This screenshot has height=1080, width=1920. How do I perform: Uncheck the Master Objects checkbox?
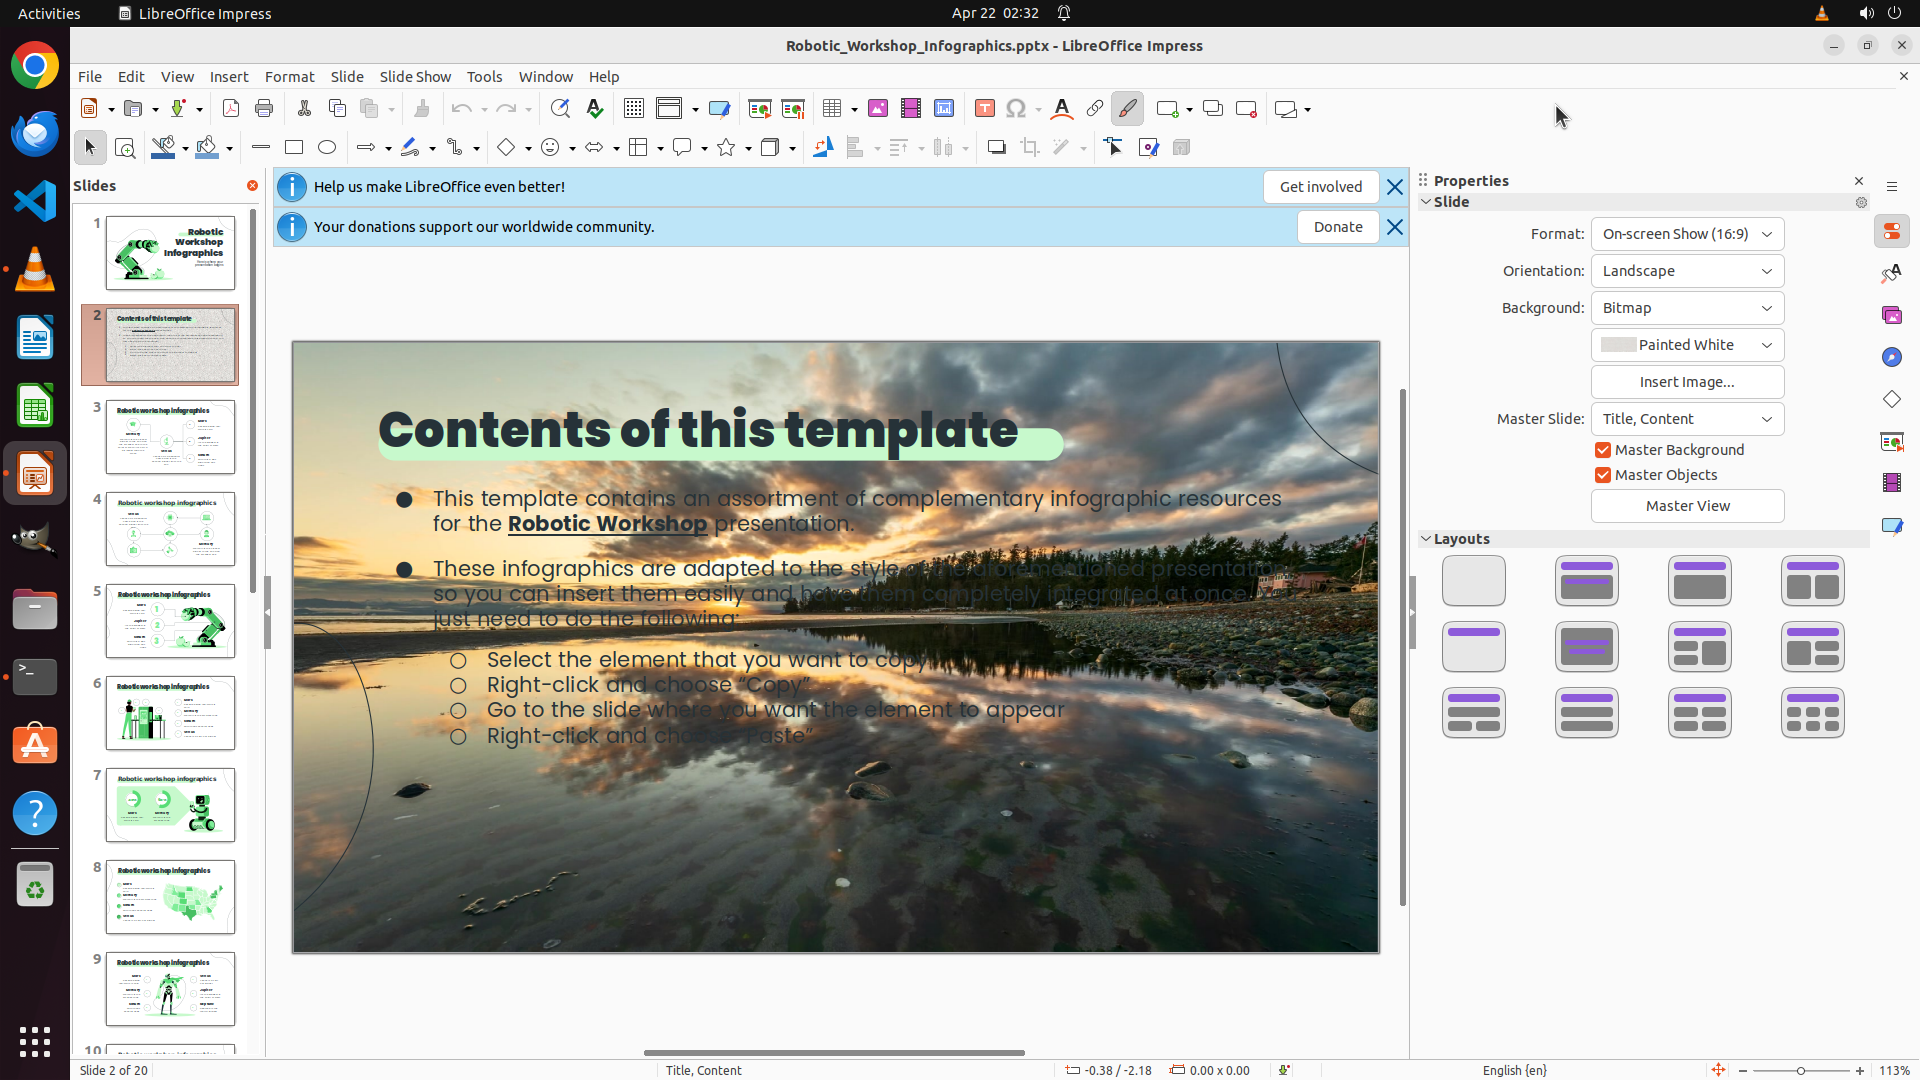click(x=1603, y=475)
